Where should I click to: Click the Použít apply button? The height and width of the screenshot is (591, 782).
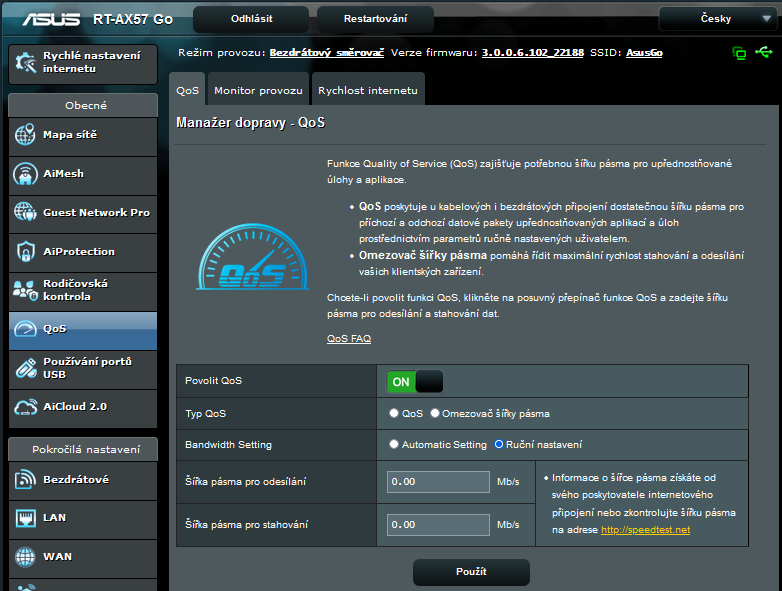coord(471,571)
